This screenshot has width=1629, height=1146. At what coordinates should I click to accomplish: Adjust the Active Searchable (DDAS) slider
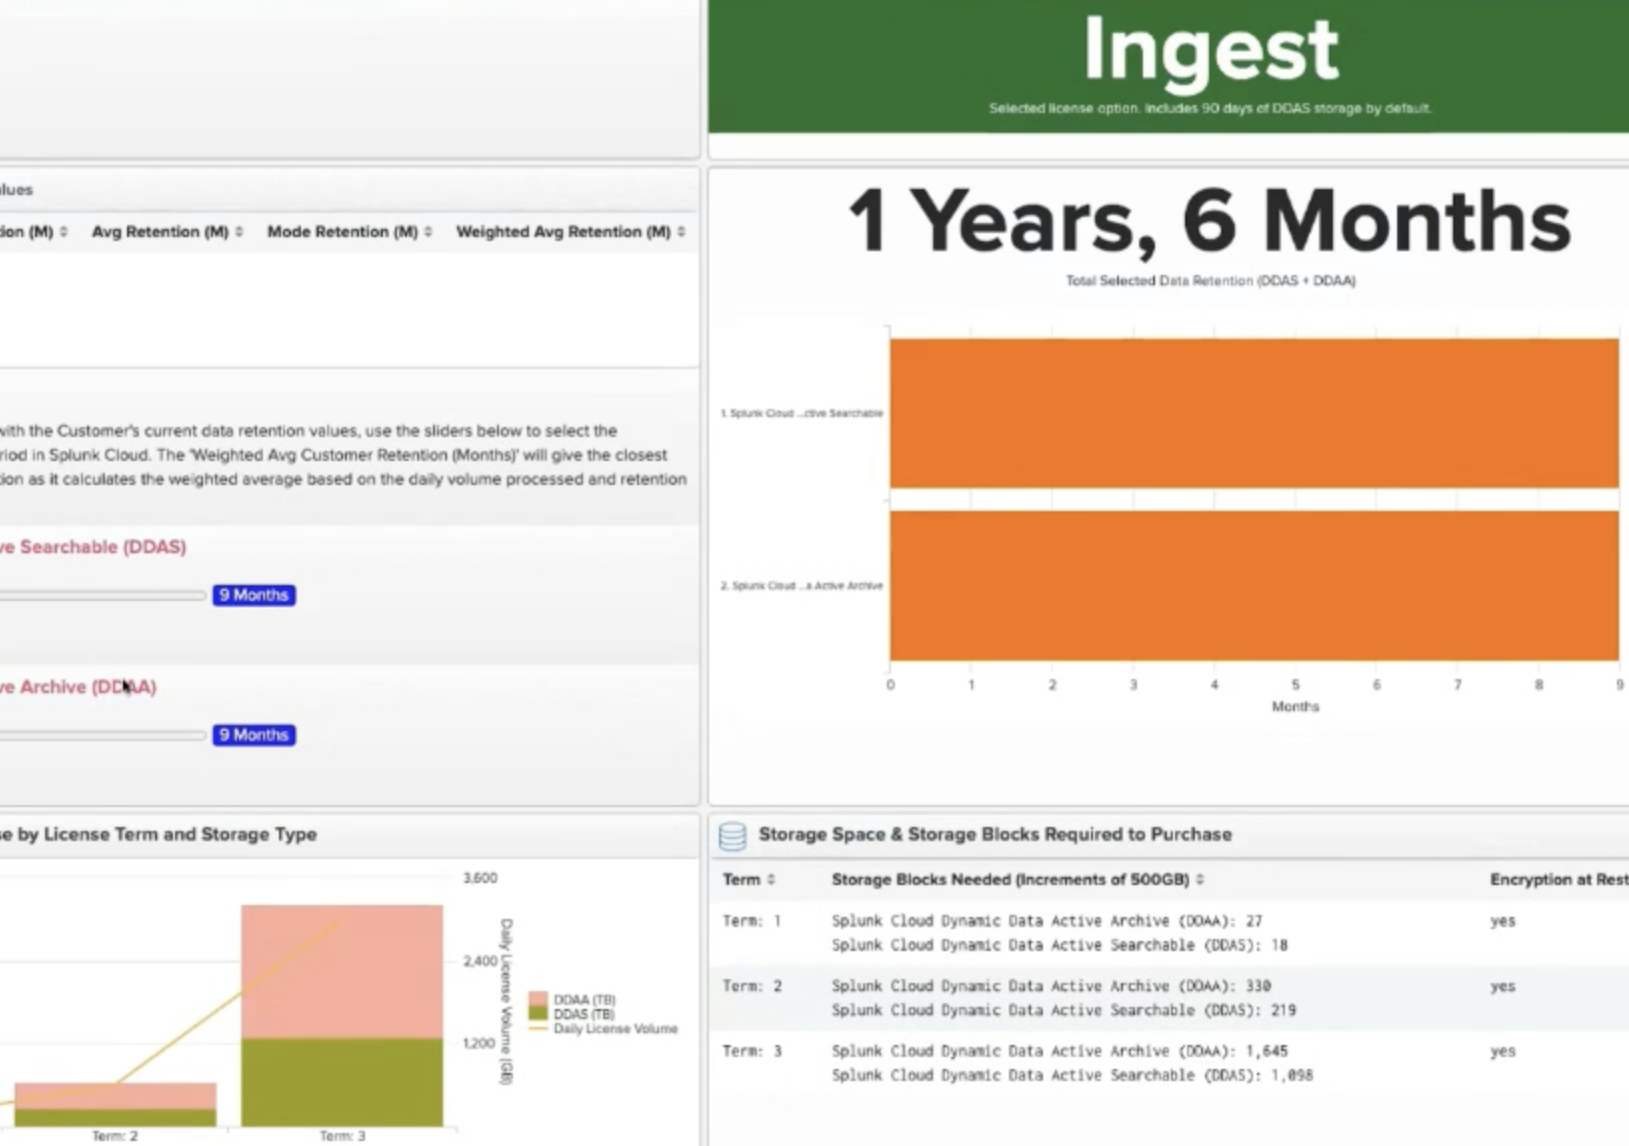pos(100,596)
